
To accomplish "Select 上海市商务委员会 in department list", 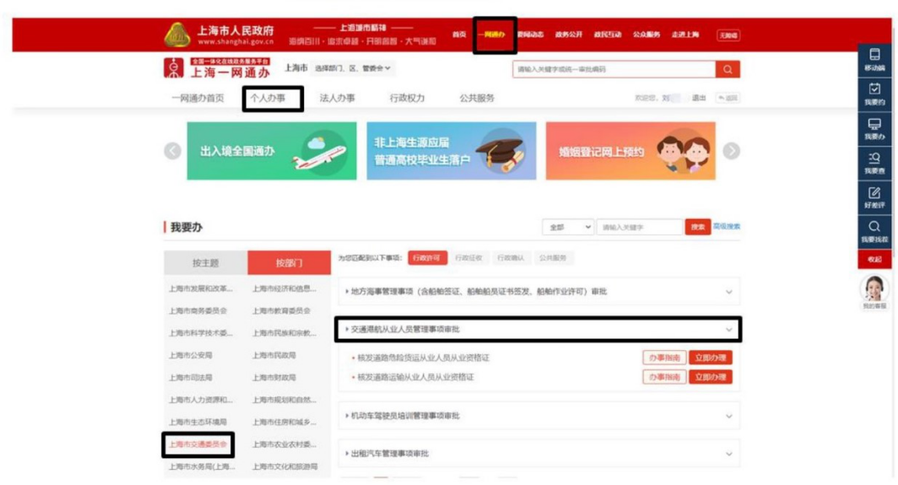I will click(x=198, y=311).
